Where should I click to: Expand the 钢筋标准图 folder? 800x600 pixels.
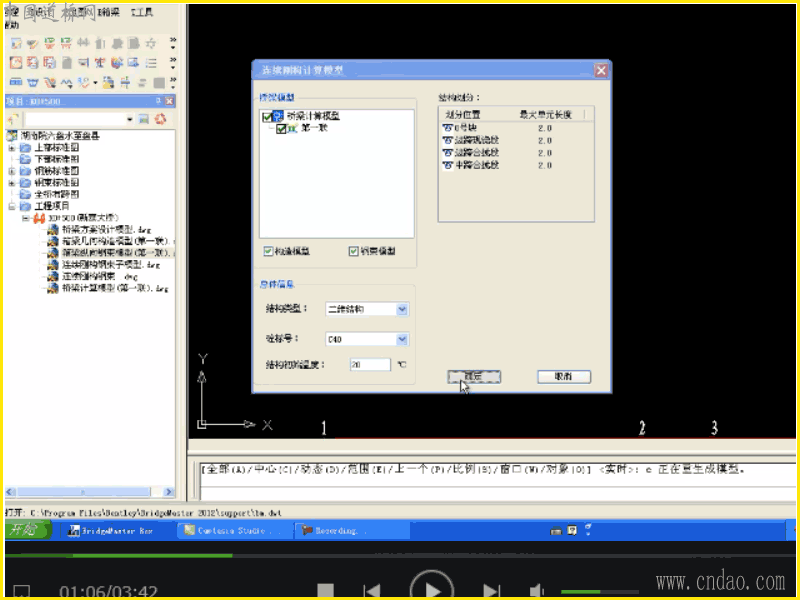(x=12, y=171)
